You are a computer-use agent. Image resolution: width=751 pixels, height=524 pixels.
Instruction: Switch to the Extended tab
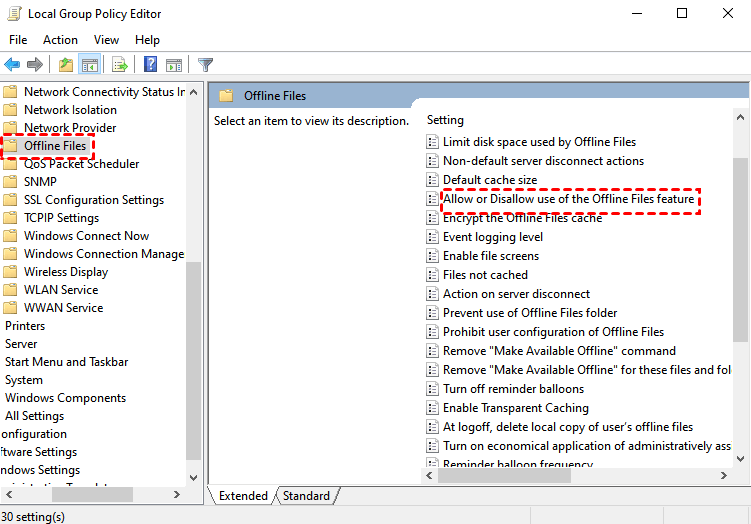(x=243, y=496)
